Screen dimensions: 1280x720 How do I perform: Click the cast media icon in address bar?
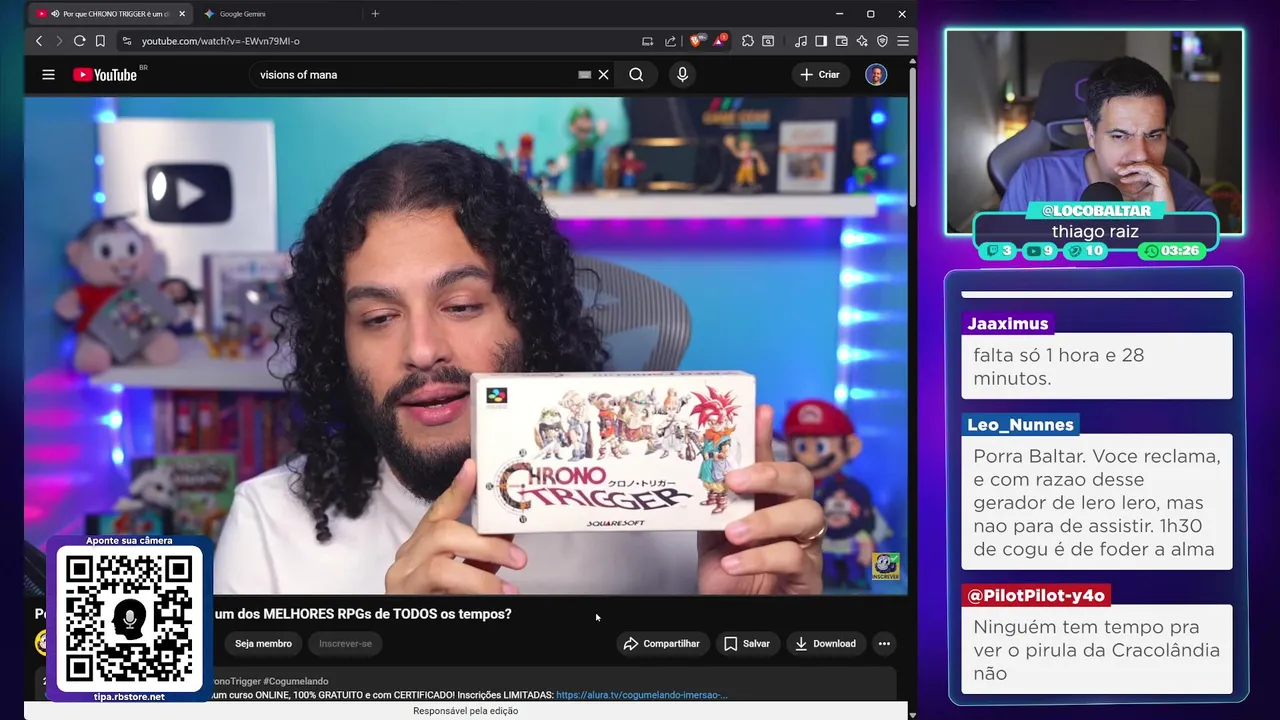point(648,41)
